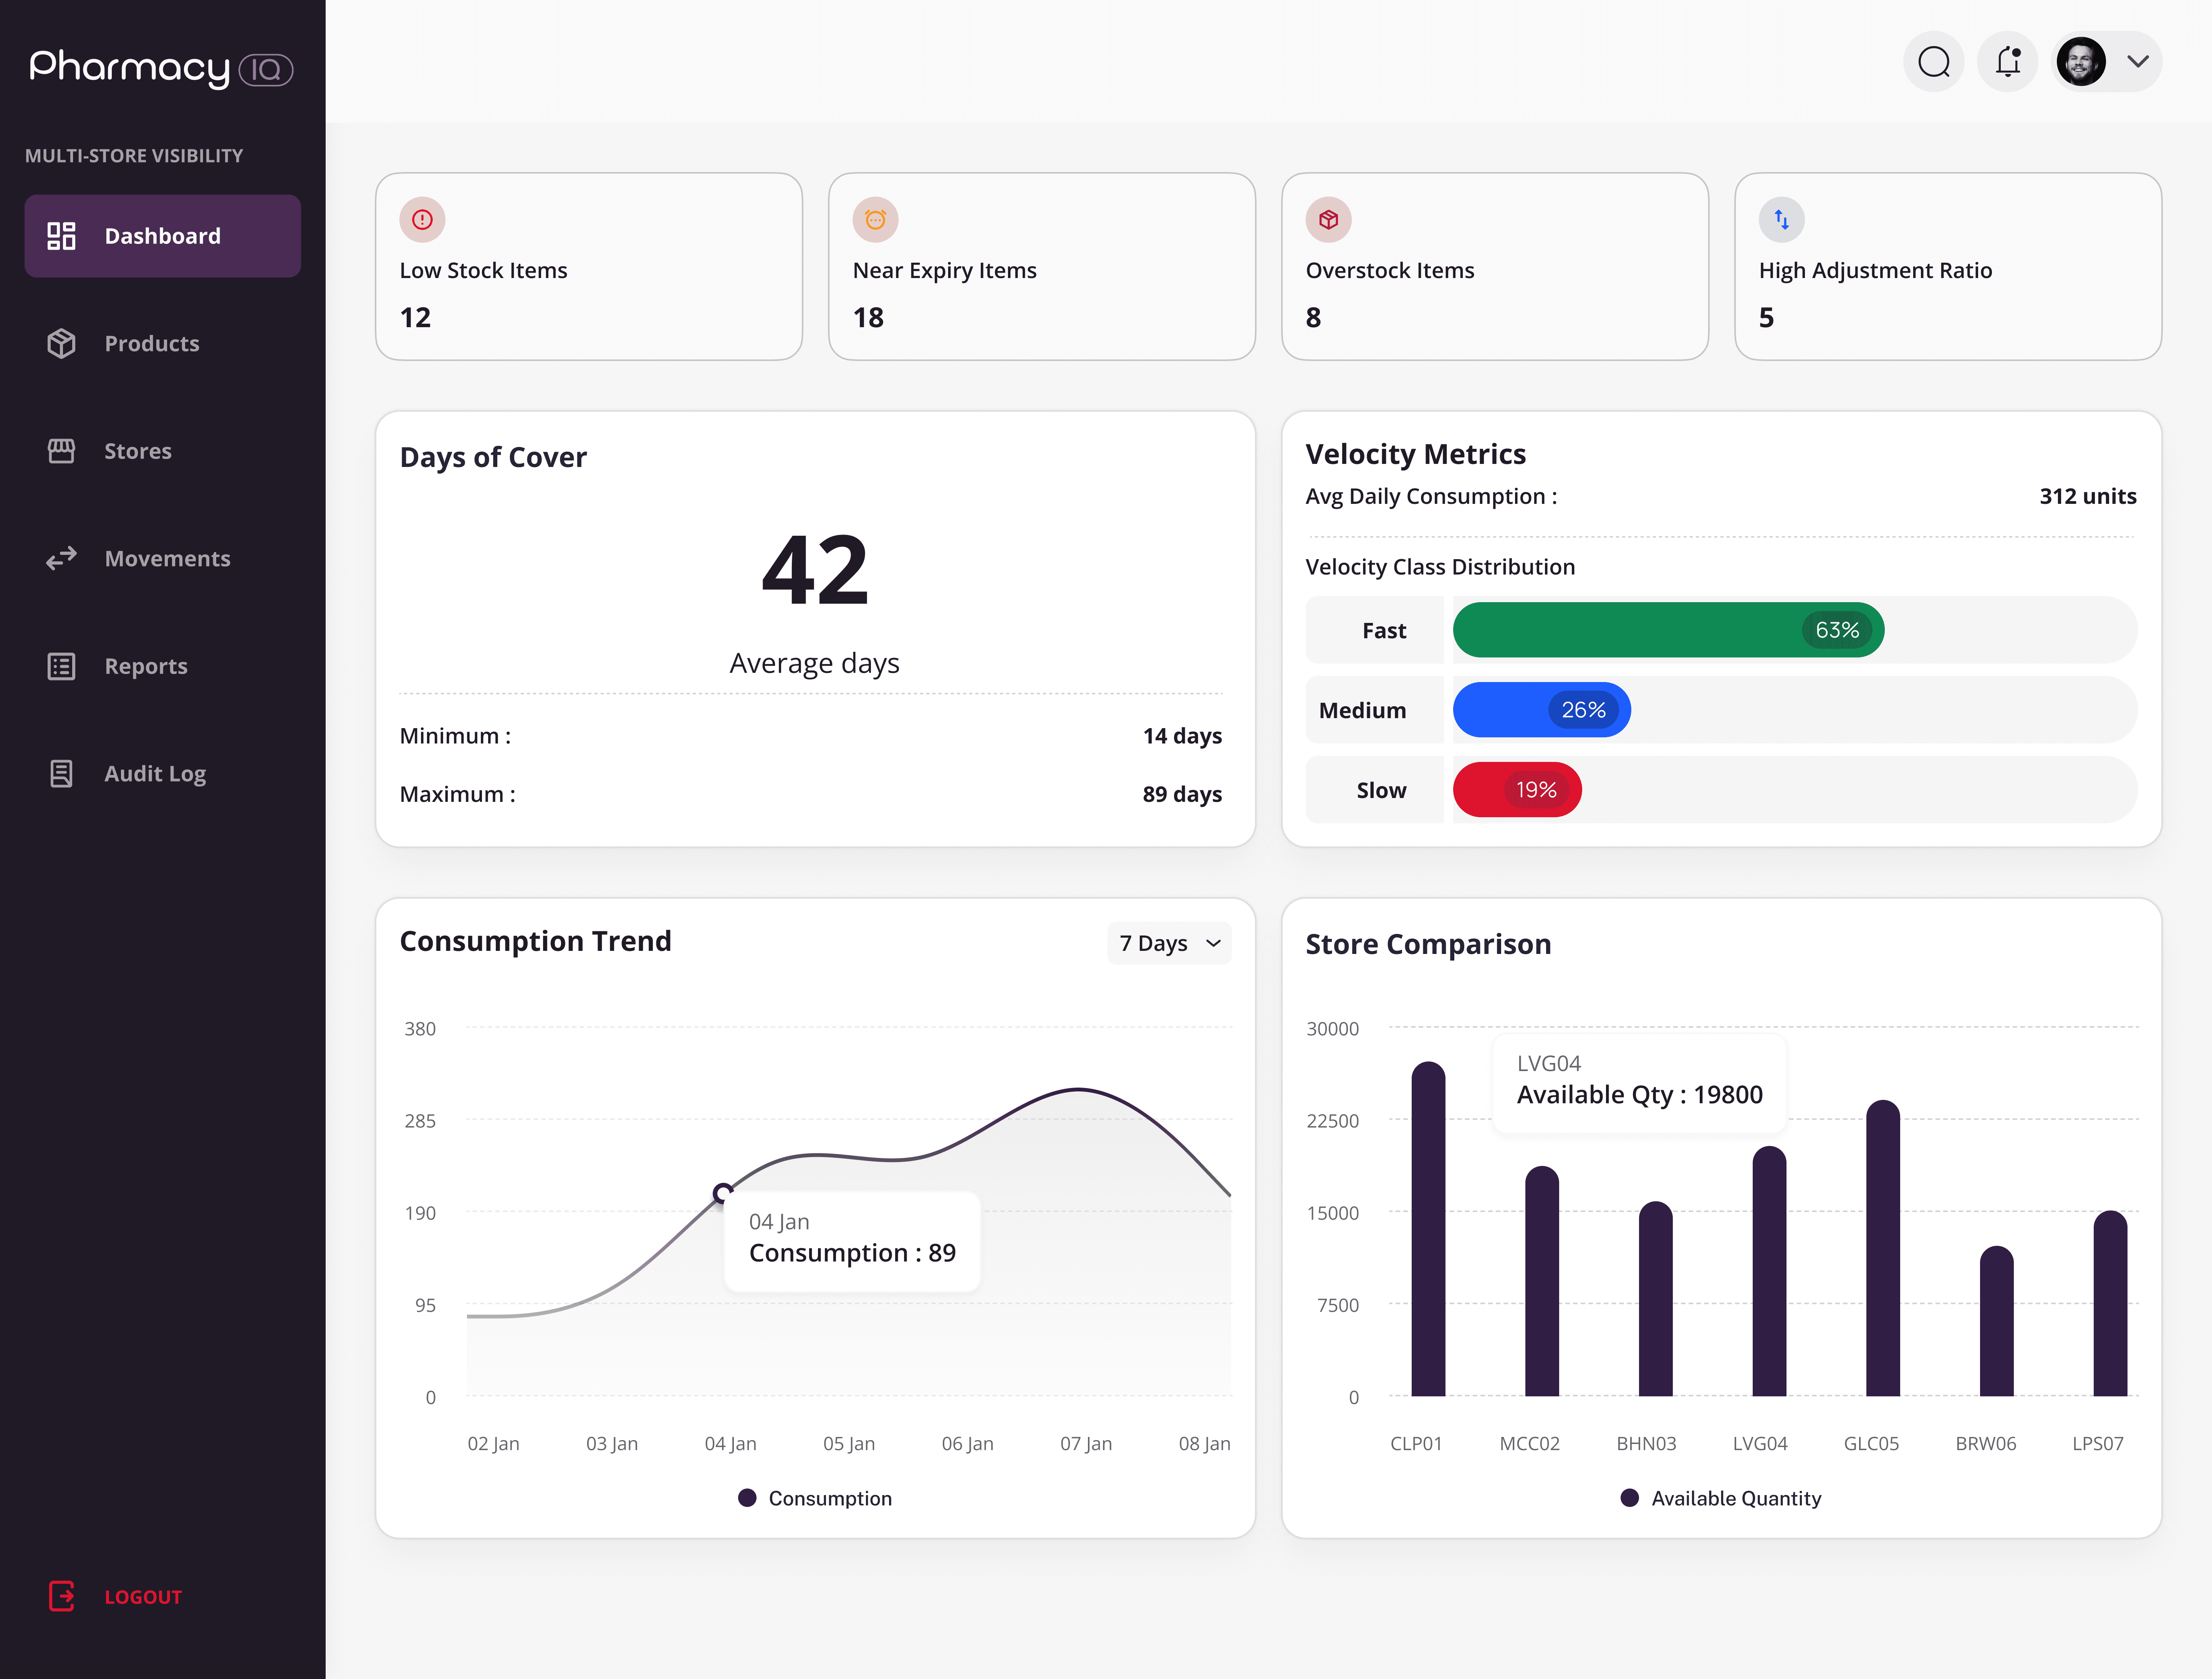Select the Dashboard sidebar item
The height and width of the screenshot is (1679, 2212).
pos(162,236)
